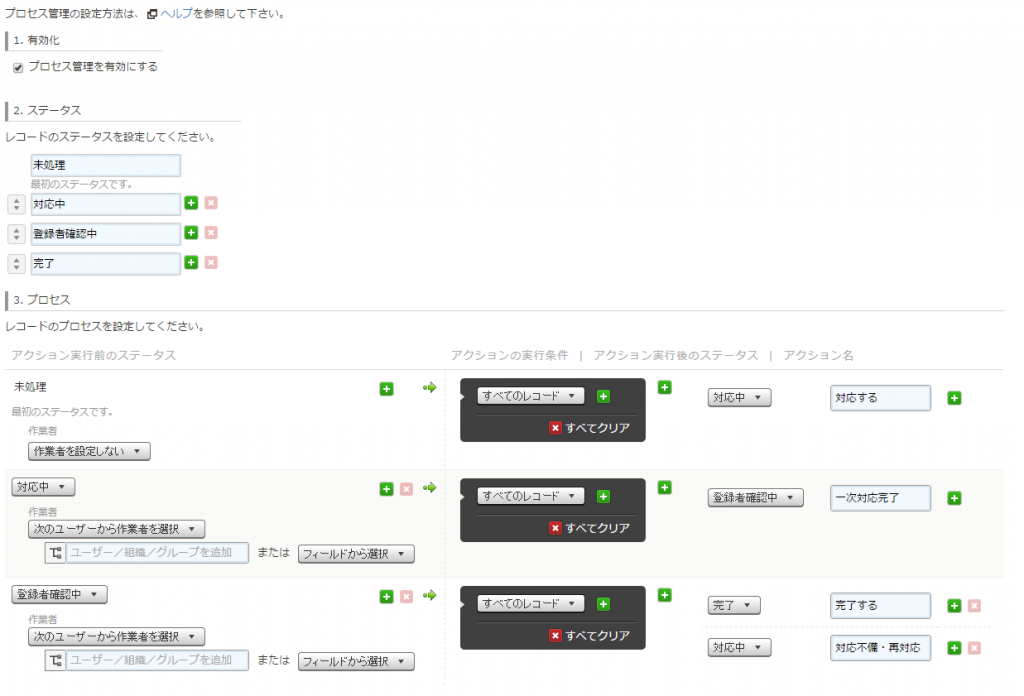Screen dimensions: 1024x696
Task: Add process row after 対応中 with green plus
Action: click(387, 489)
